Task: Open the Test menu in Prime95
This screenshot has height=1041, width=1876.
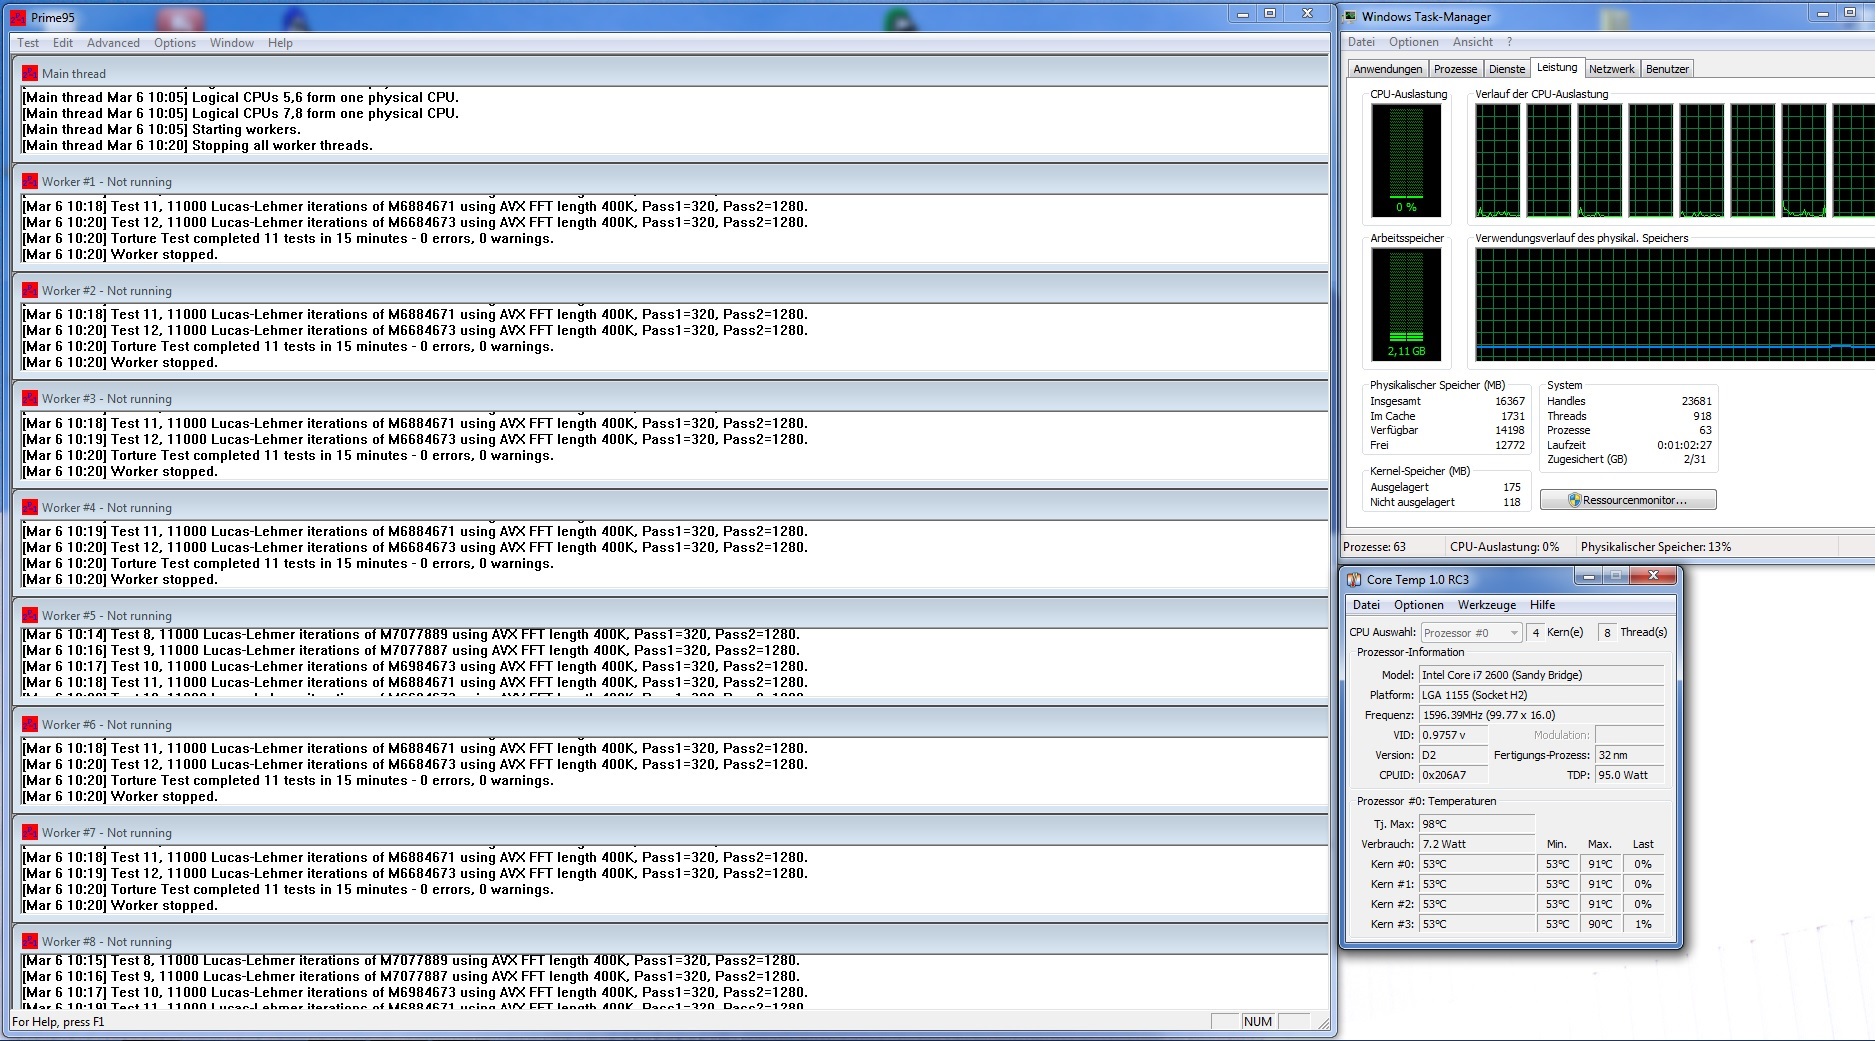Action: click(x=28, y=43)
